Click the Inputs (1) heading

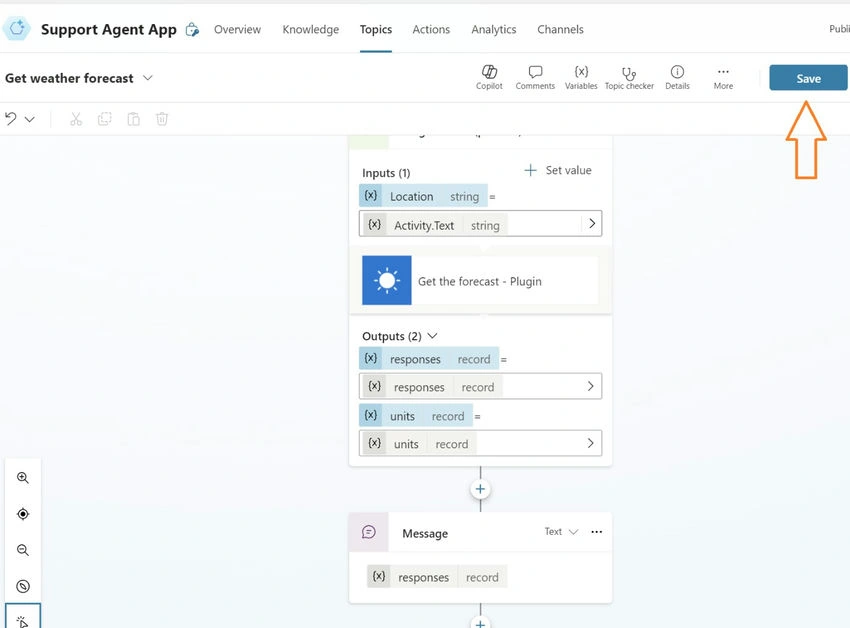tap(386, 173)
